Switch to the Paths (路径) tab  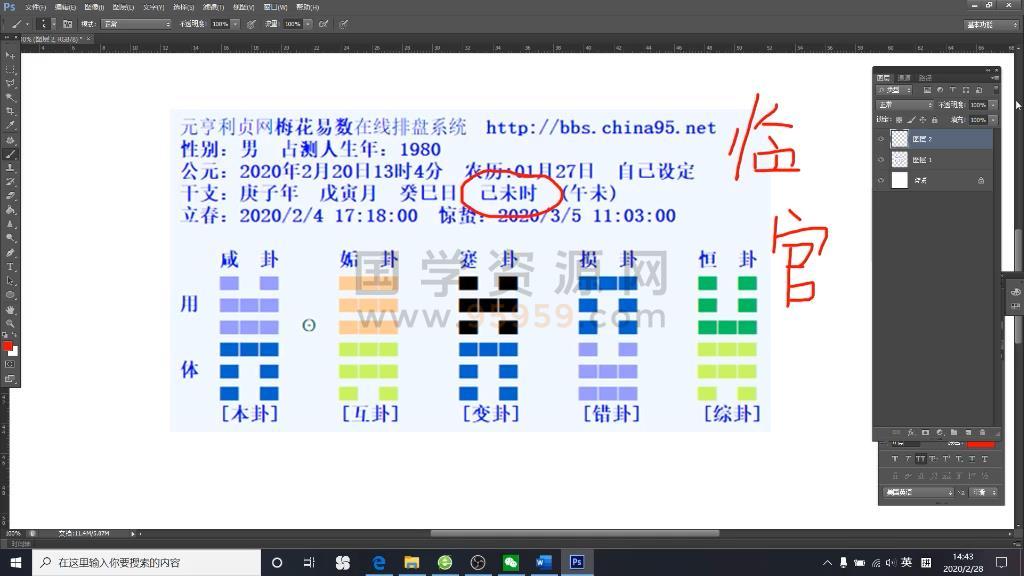coord(925,78)
